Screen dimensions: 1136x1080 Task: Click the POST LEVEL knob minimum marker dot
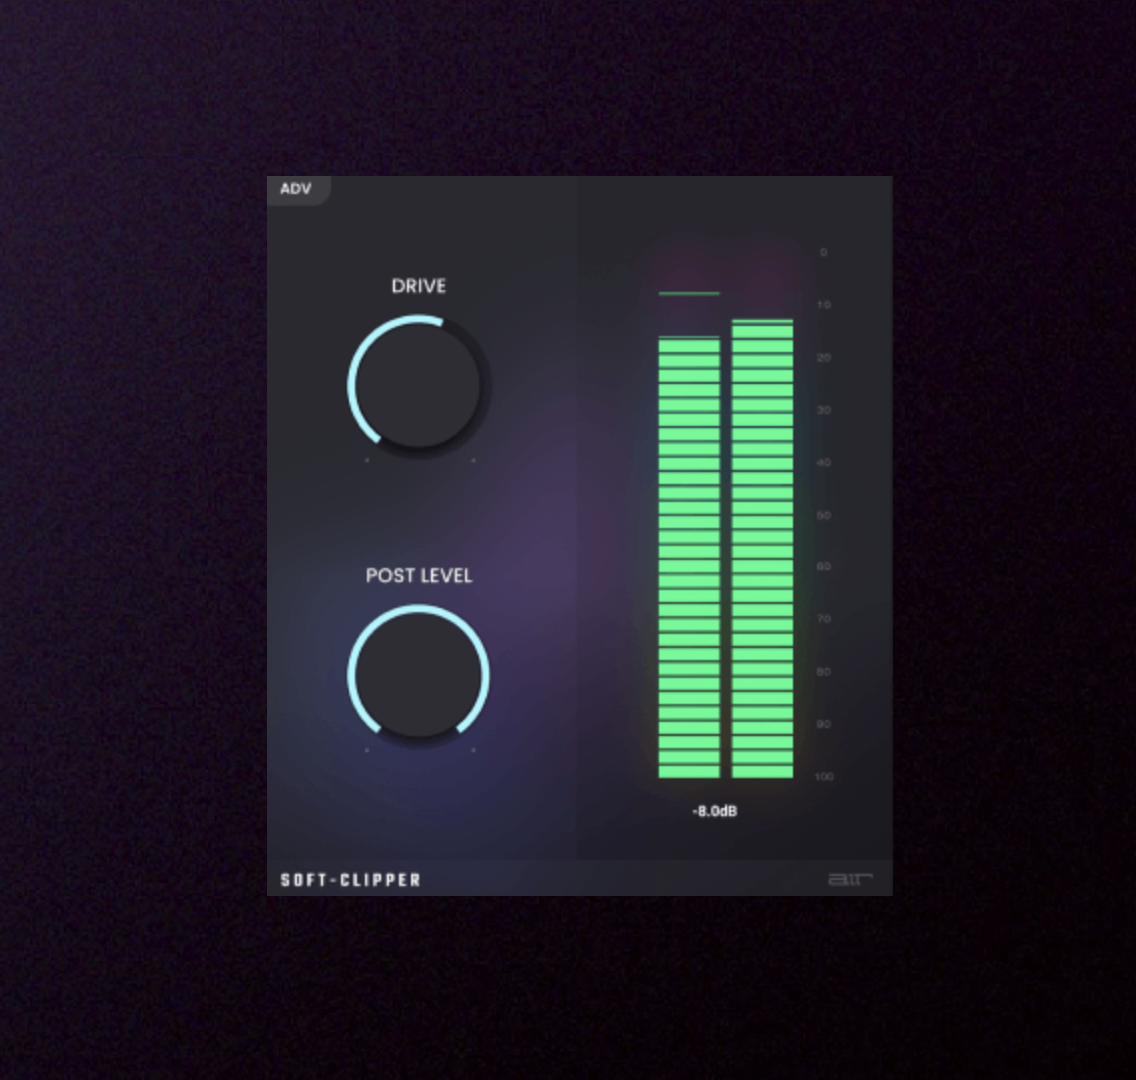(367, 750)
